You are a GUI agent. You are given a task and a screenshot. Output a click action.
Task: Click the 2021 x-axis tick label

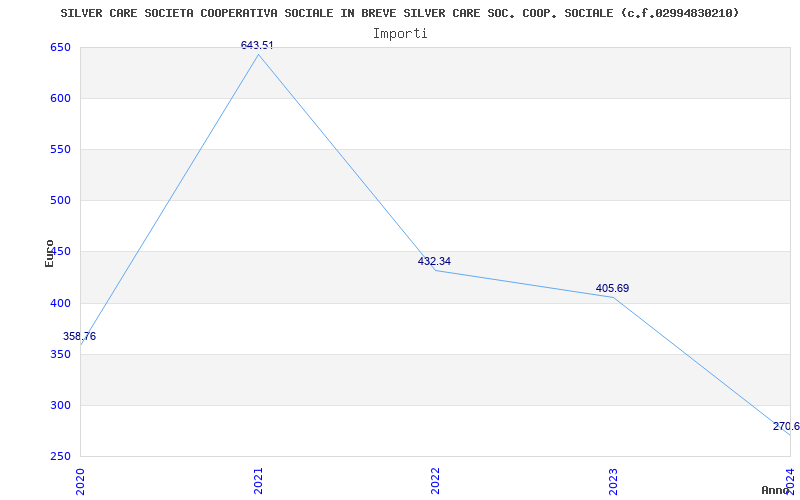(258, 481)
